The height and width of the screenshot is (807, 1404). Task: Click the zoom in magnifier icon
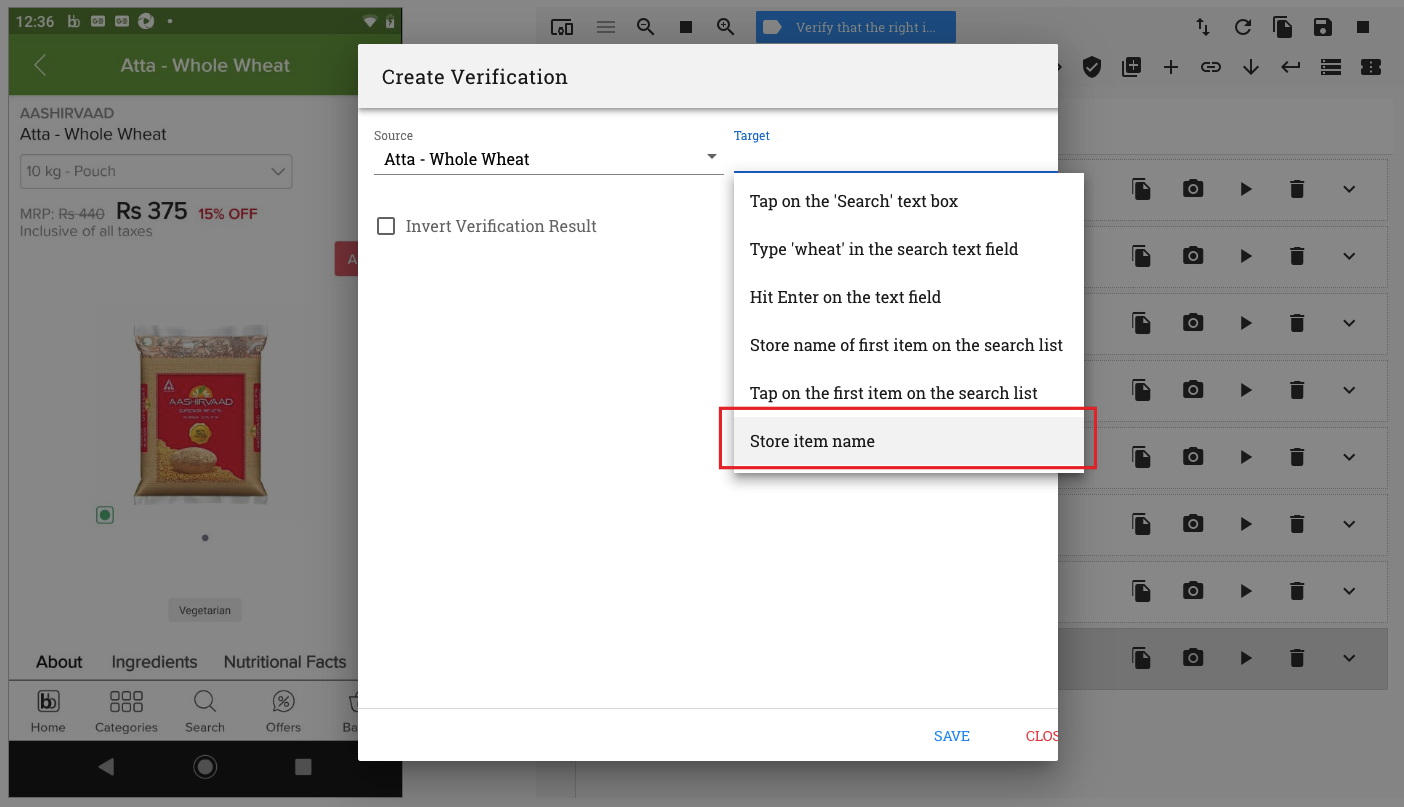pyautogui.click(x=726, y=27)
